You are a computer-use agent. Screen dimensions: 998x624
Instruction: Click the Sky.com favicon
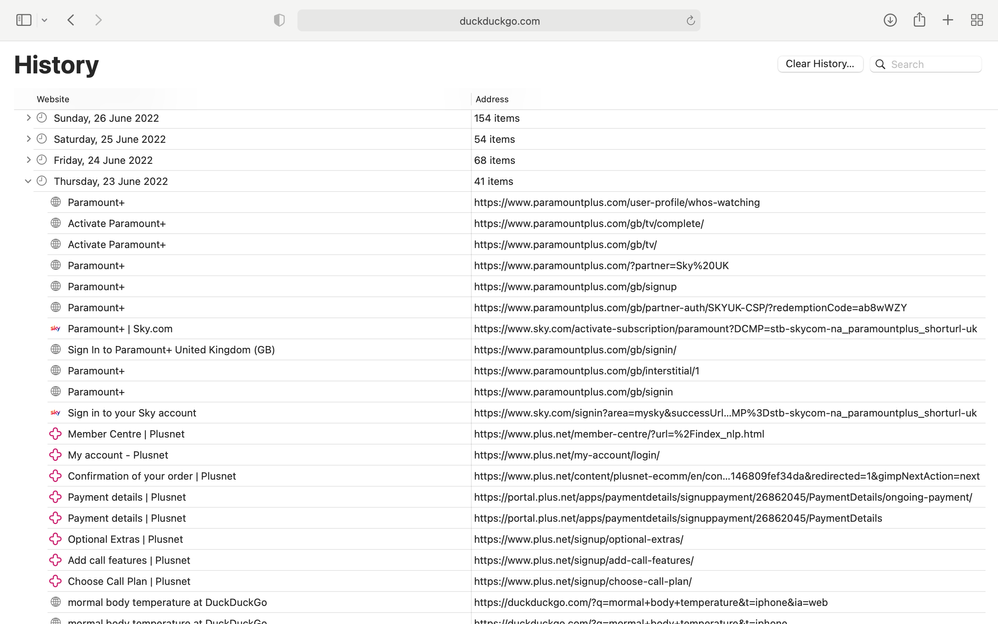point(56,328)
